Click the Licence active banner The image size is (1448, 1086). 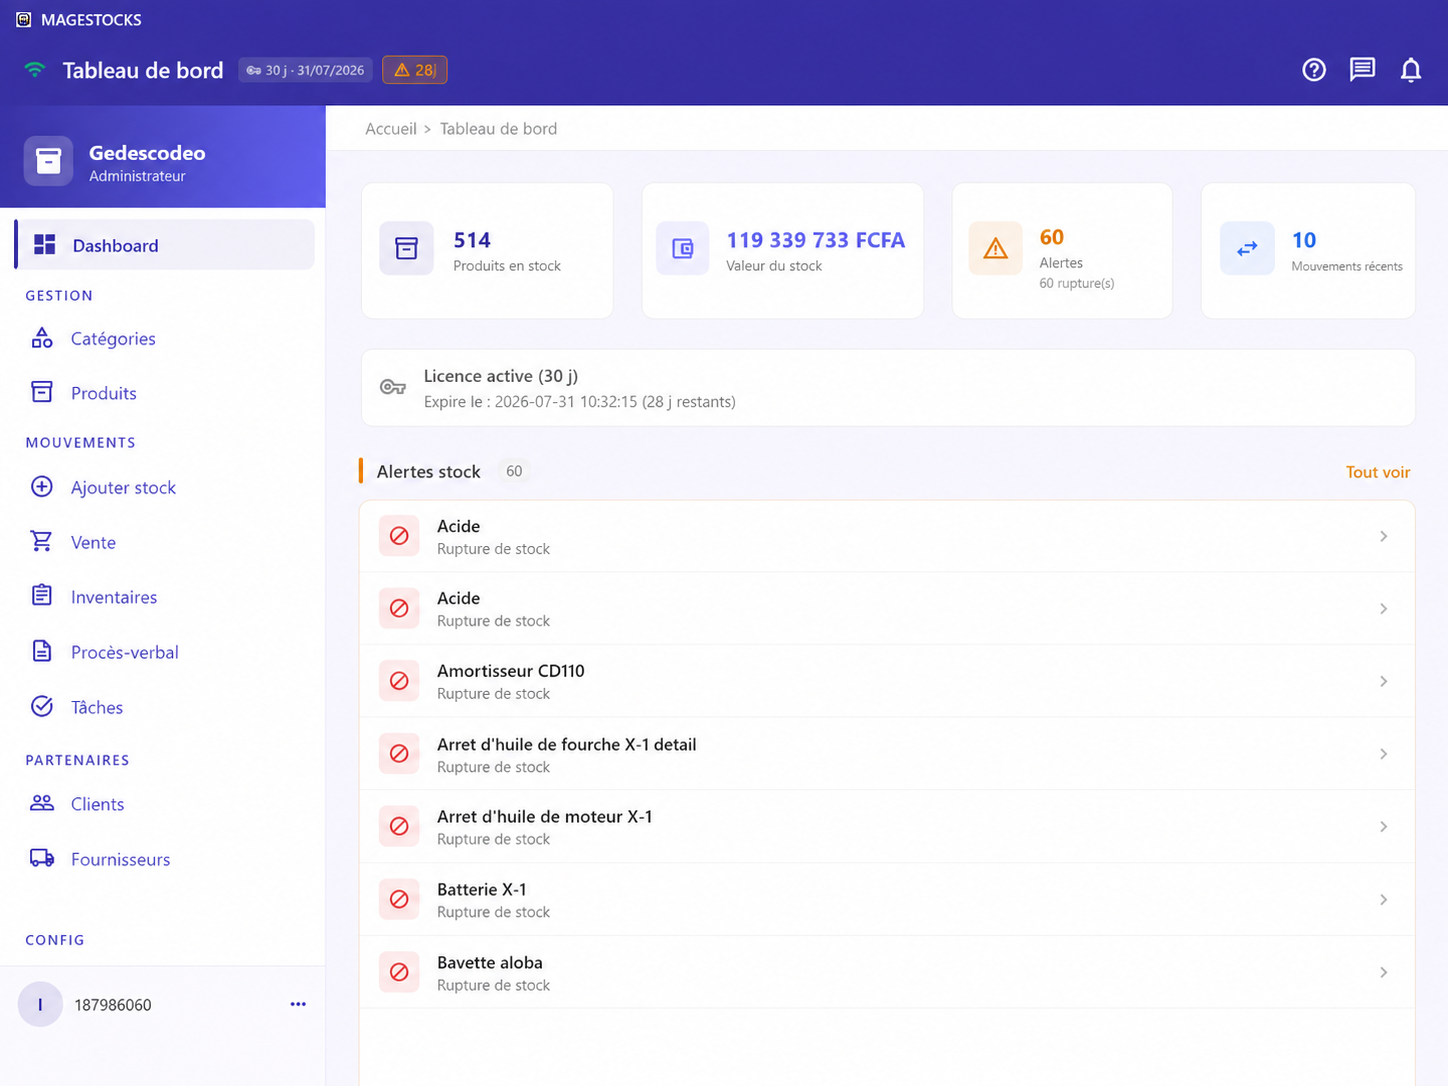pyautogui.click(x=888, y=388)
